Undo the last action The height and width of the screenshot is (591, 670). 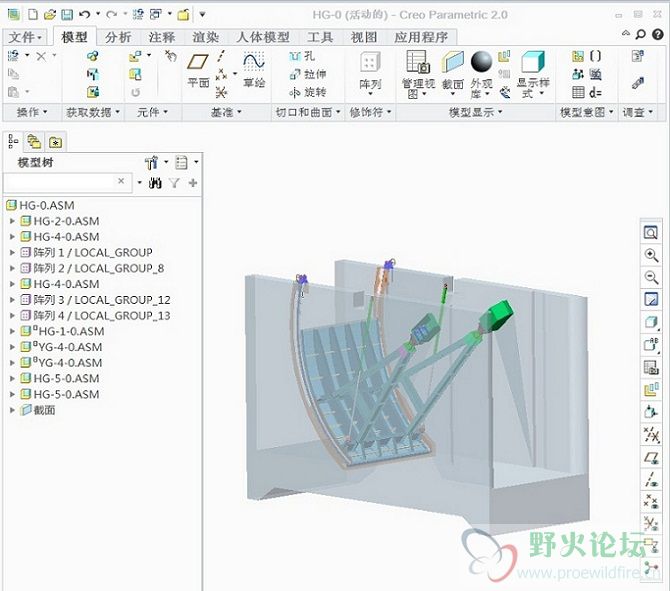pyautogui.click(x=85, y=15)
